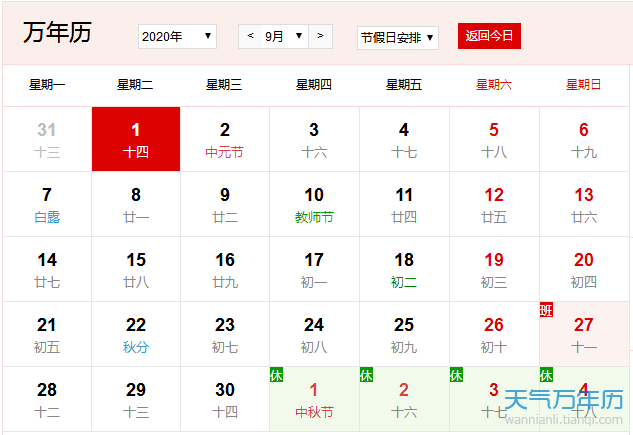Screen dimensions: 633x435
Task: Select September 22 秋分 date
Action: [136, 334]
